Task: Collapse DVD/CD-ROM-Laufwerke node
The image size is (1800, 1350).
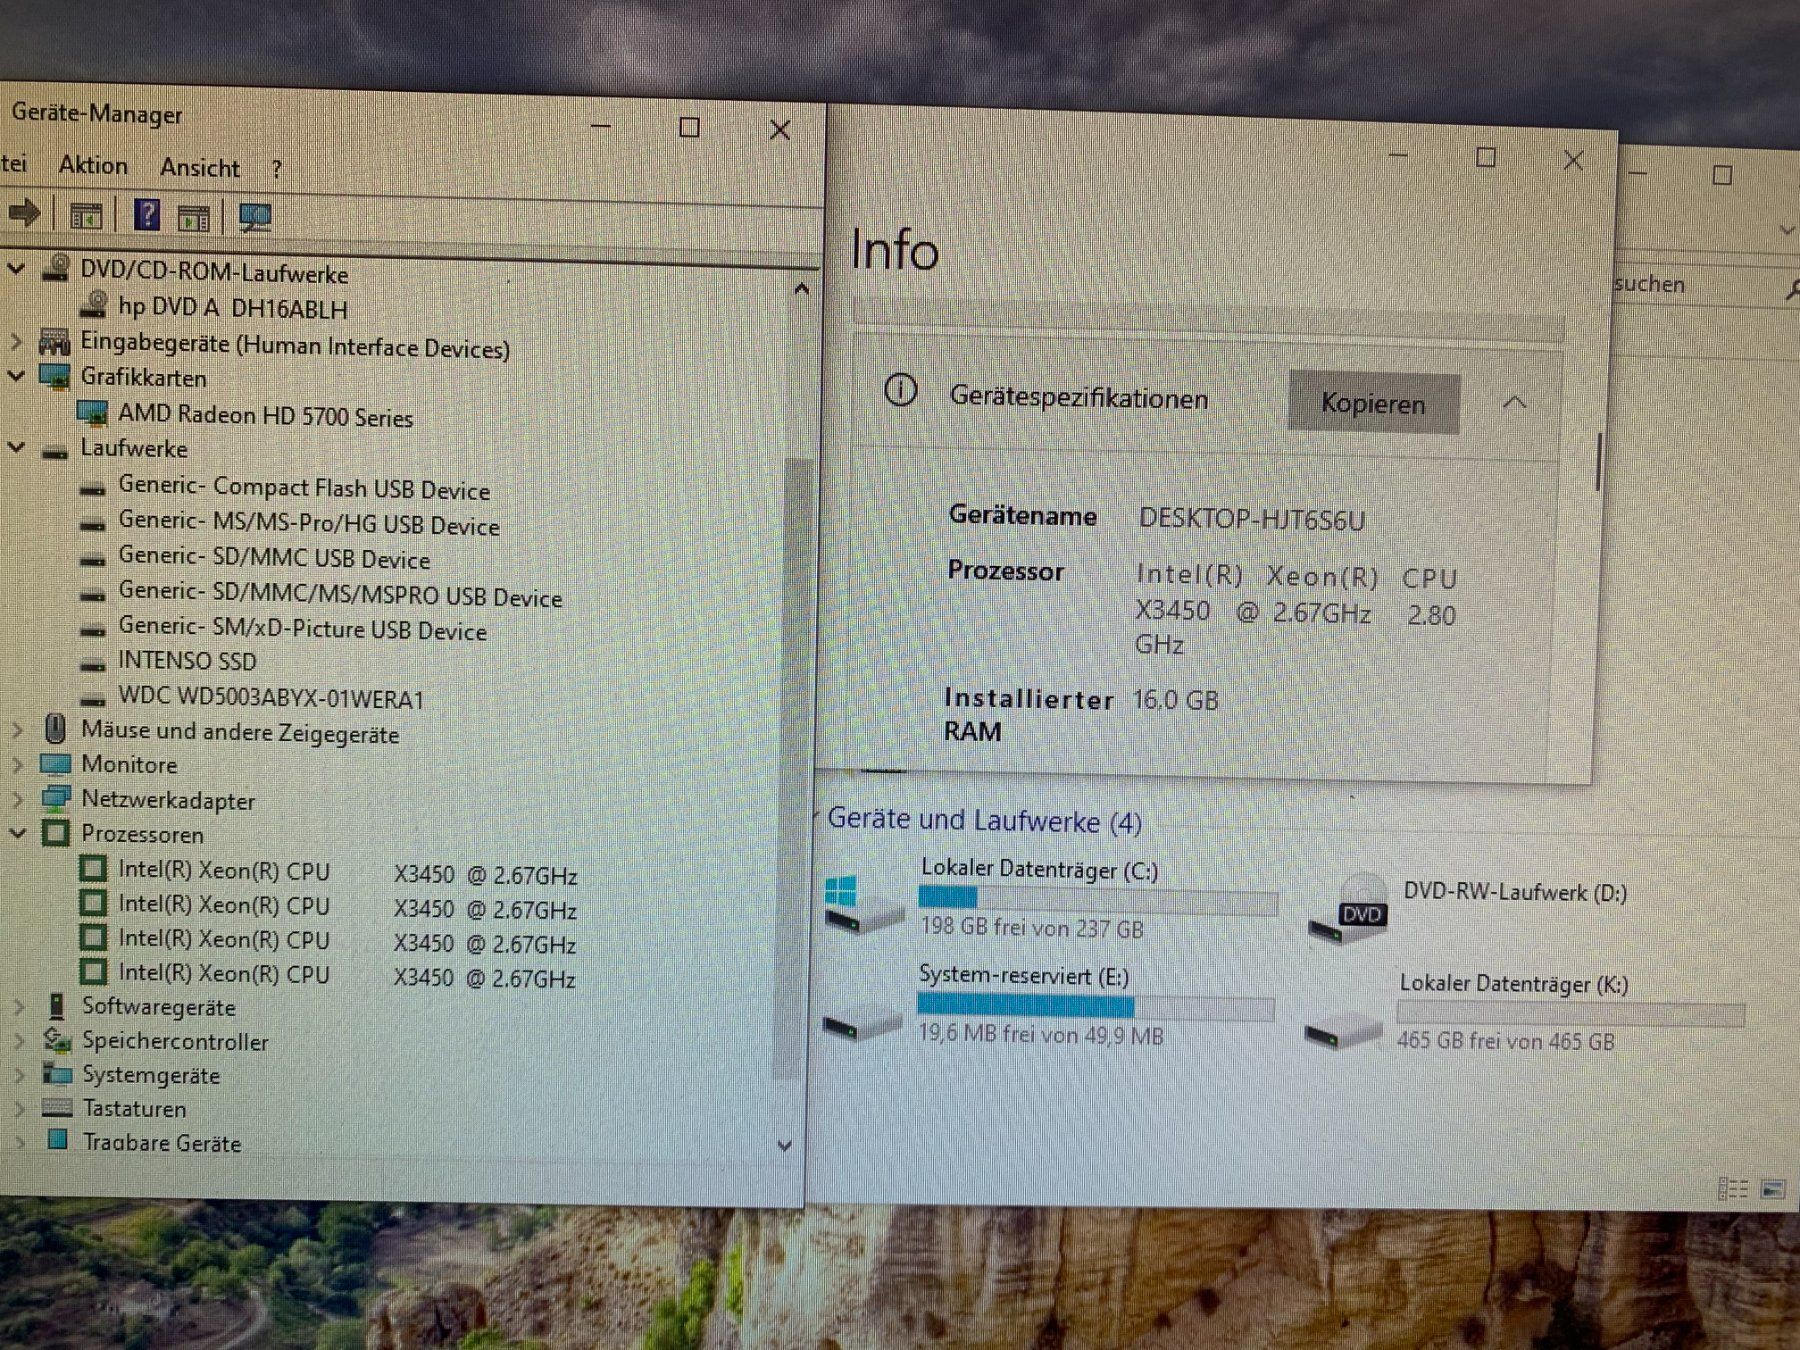Action: point(17,268)
